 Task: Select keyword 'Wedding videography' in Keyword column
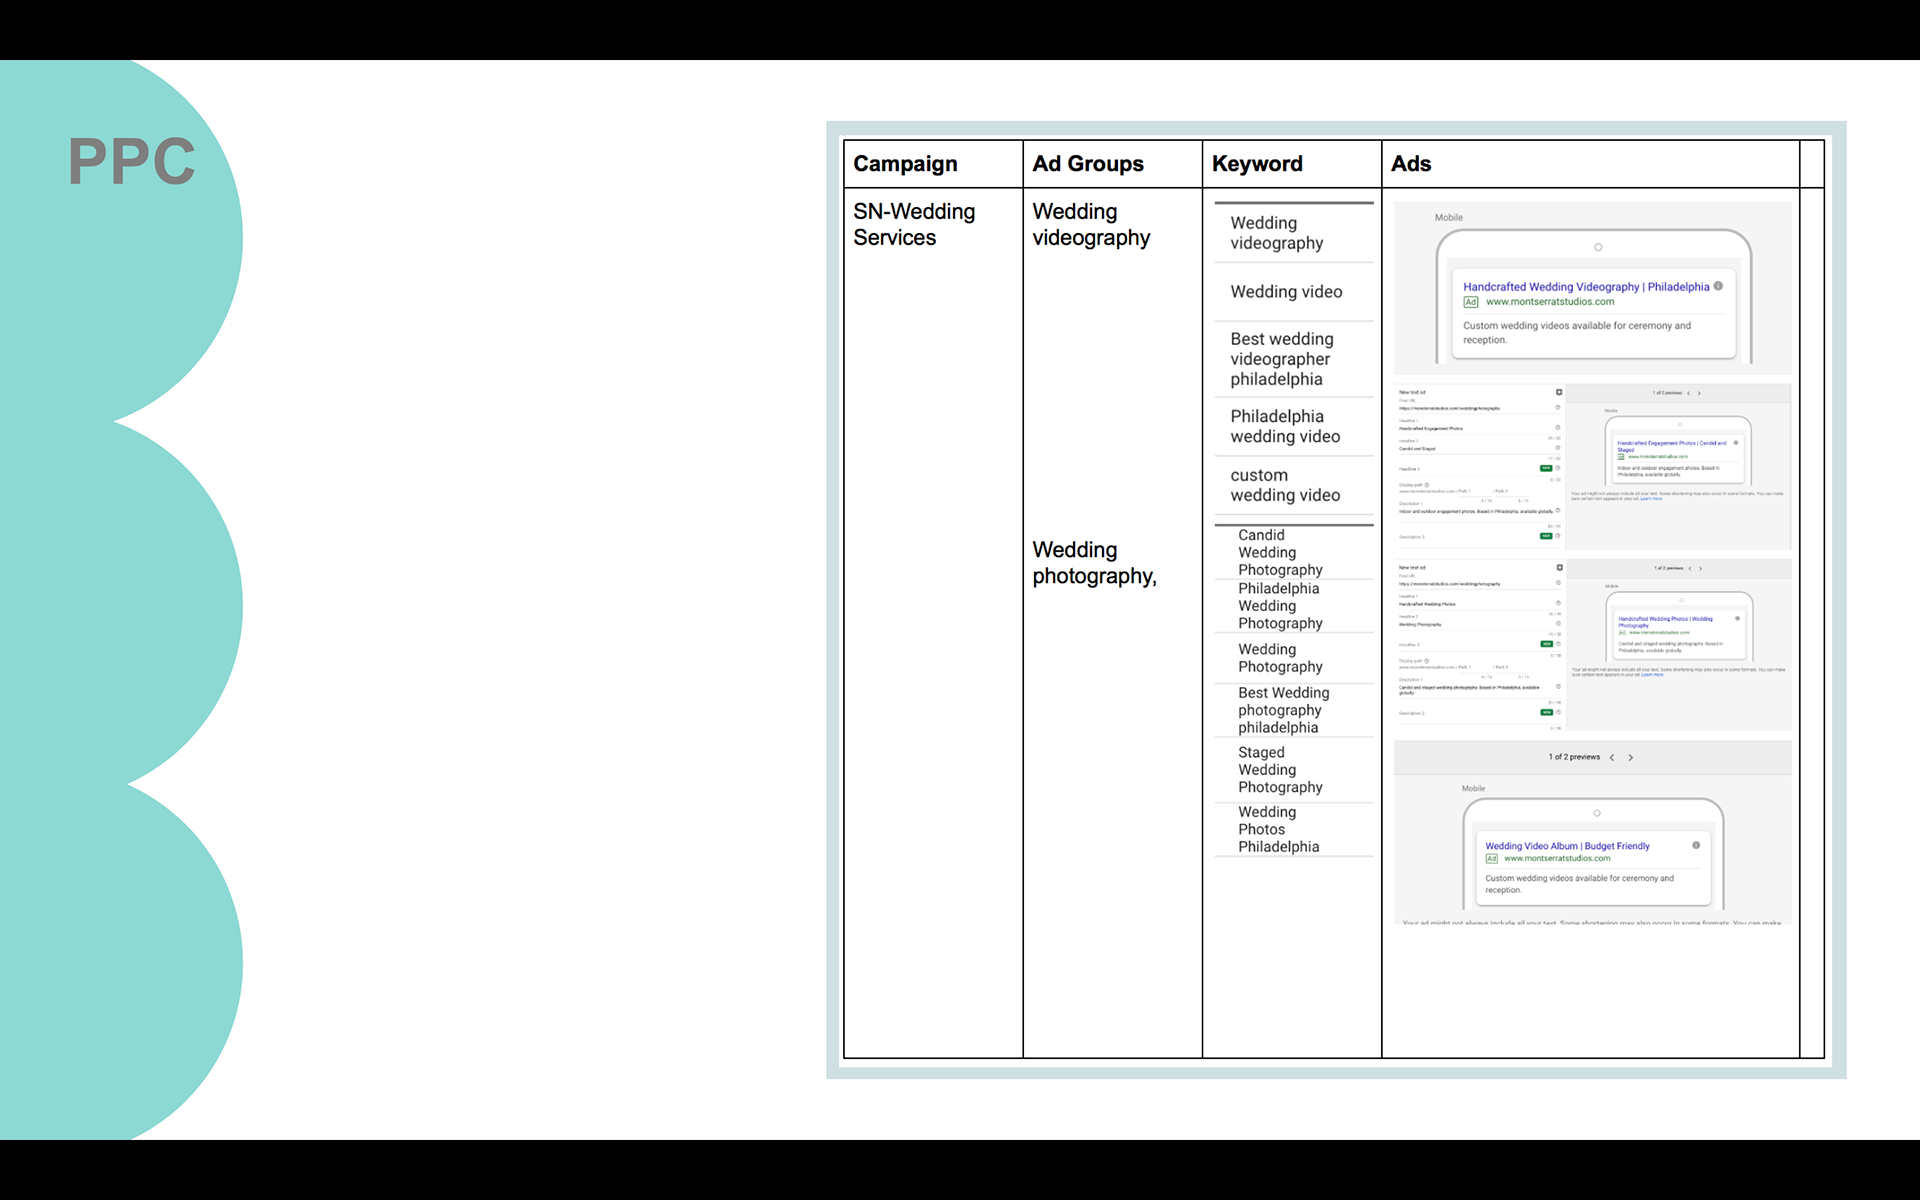click(1277, 233)
